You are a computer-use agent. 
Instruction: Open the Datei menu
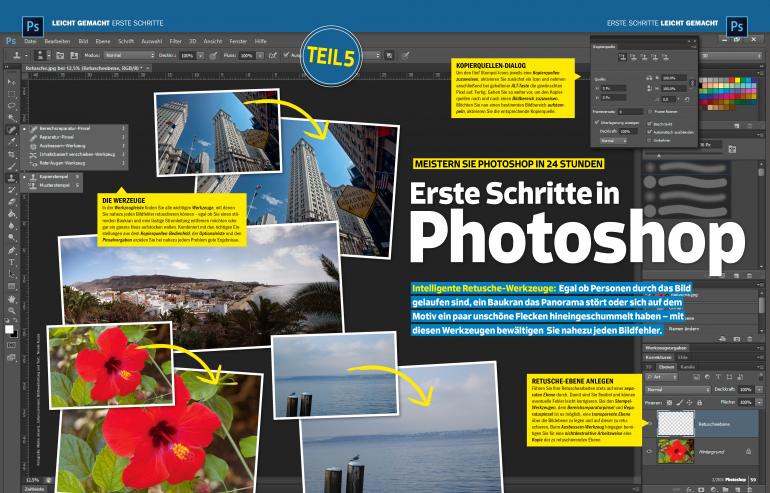(30, 41)
